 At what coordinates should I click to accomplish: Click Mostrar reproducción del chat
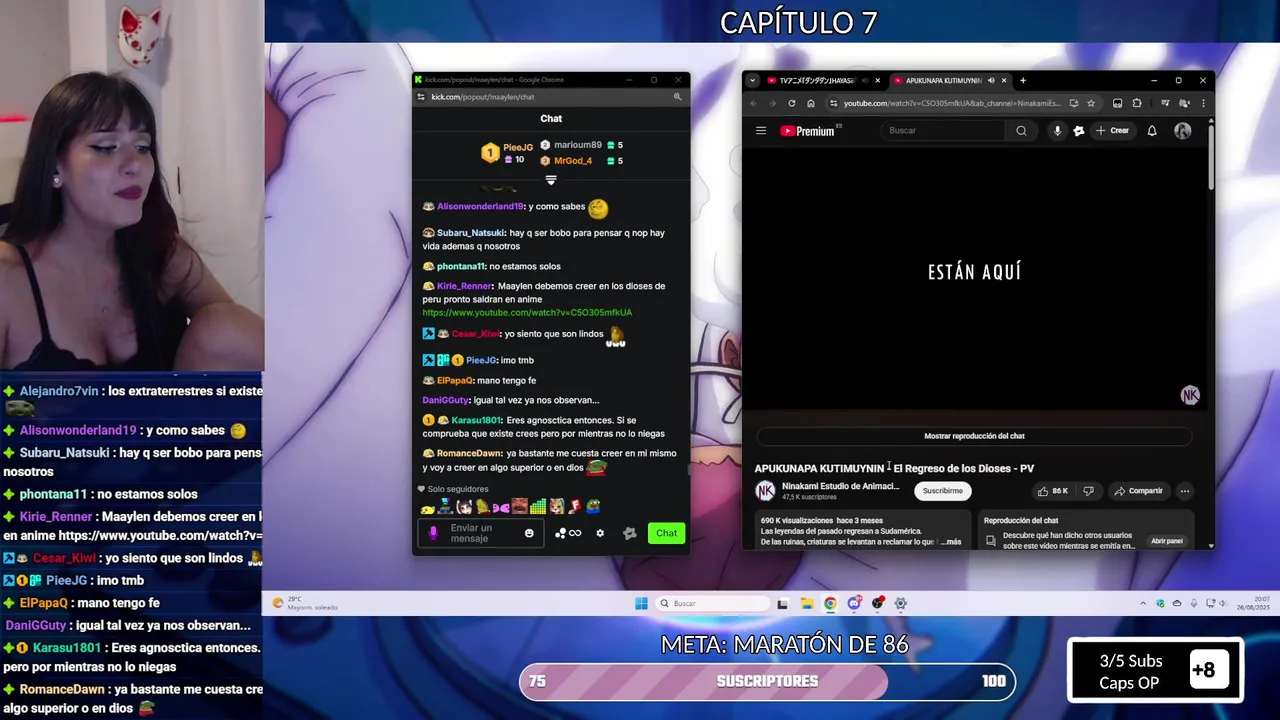coord(974,436)
